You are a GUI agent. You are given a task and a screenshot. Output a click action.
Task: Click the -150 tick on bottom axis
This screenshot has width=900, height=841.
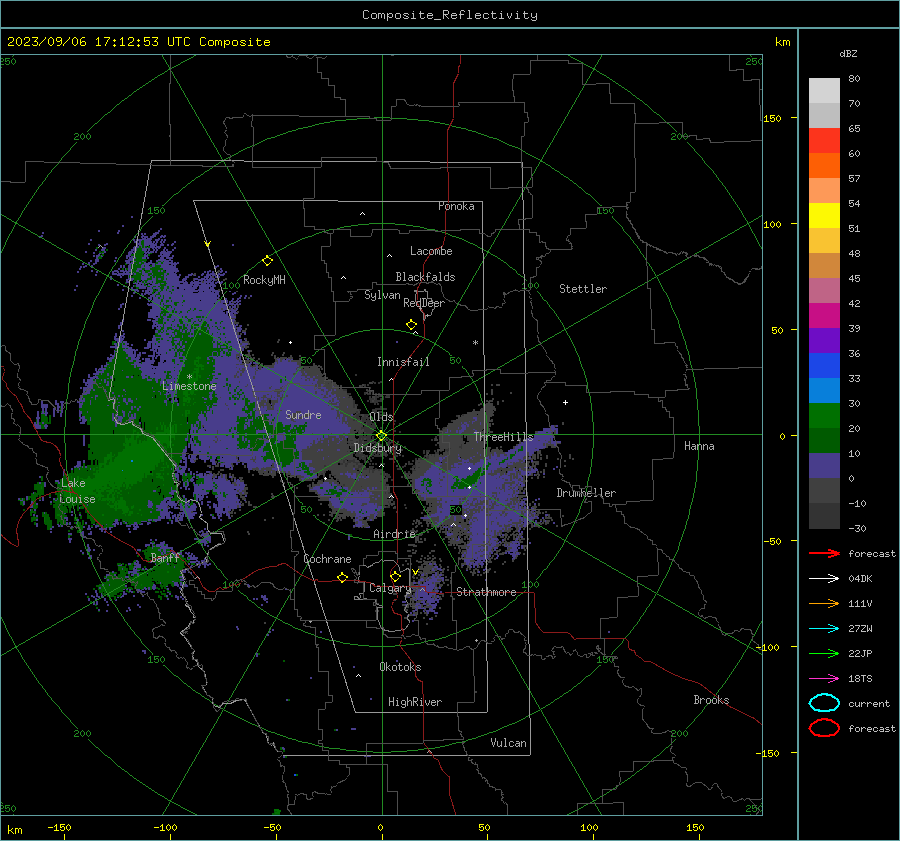click(59, 827)
